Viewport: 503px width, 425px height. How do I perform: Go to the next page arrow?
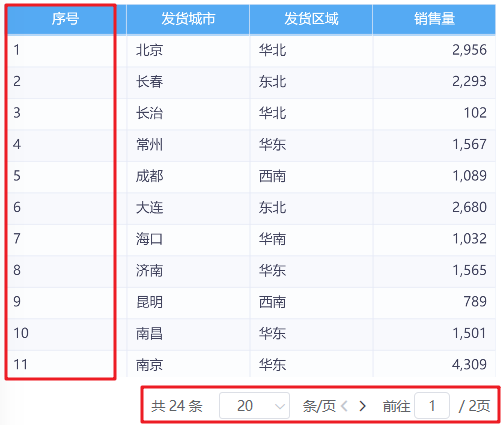pyautogui.click(x=362, y=406)
